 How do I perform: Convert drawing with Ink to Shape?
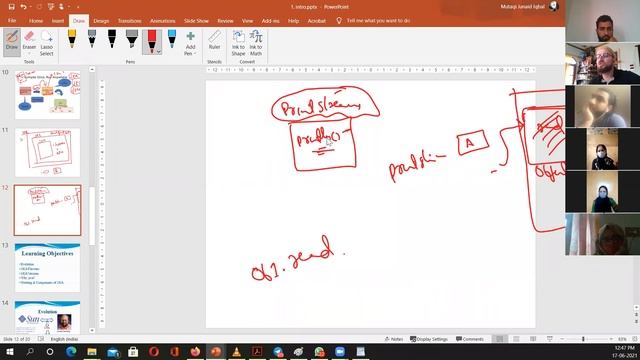238,43
